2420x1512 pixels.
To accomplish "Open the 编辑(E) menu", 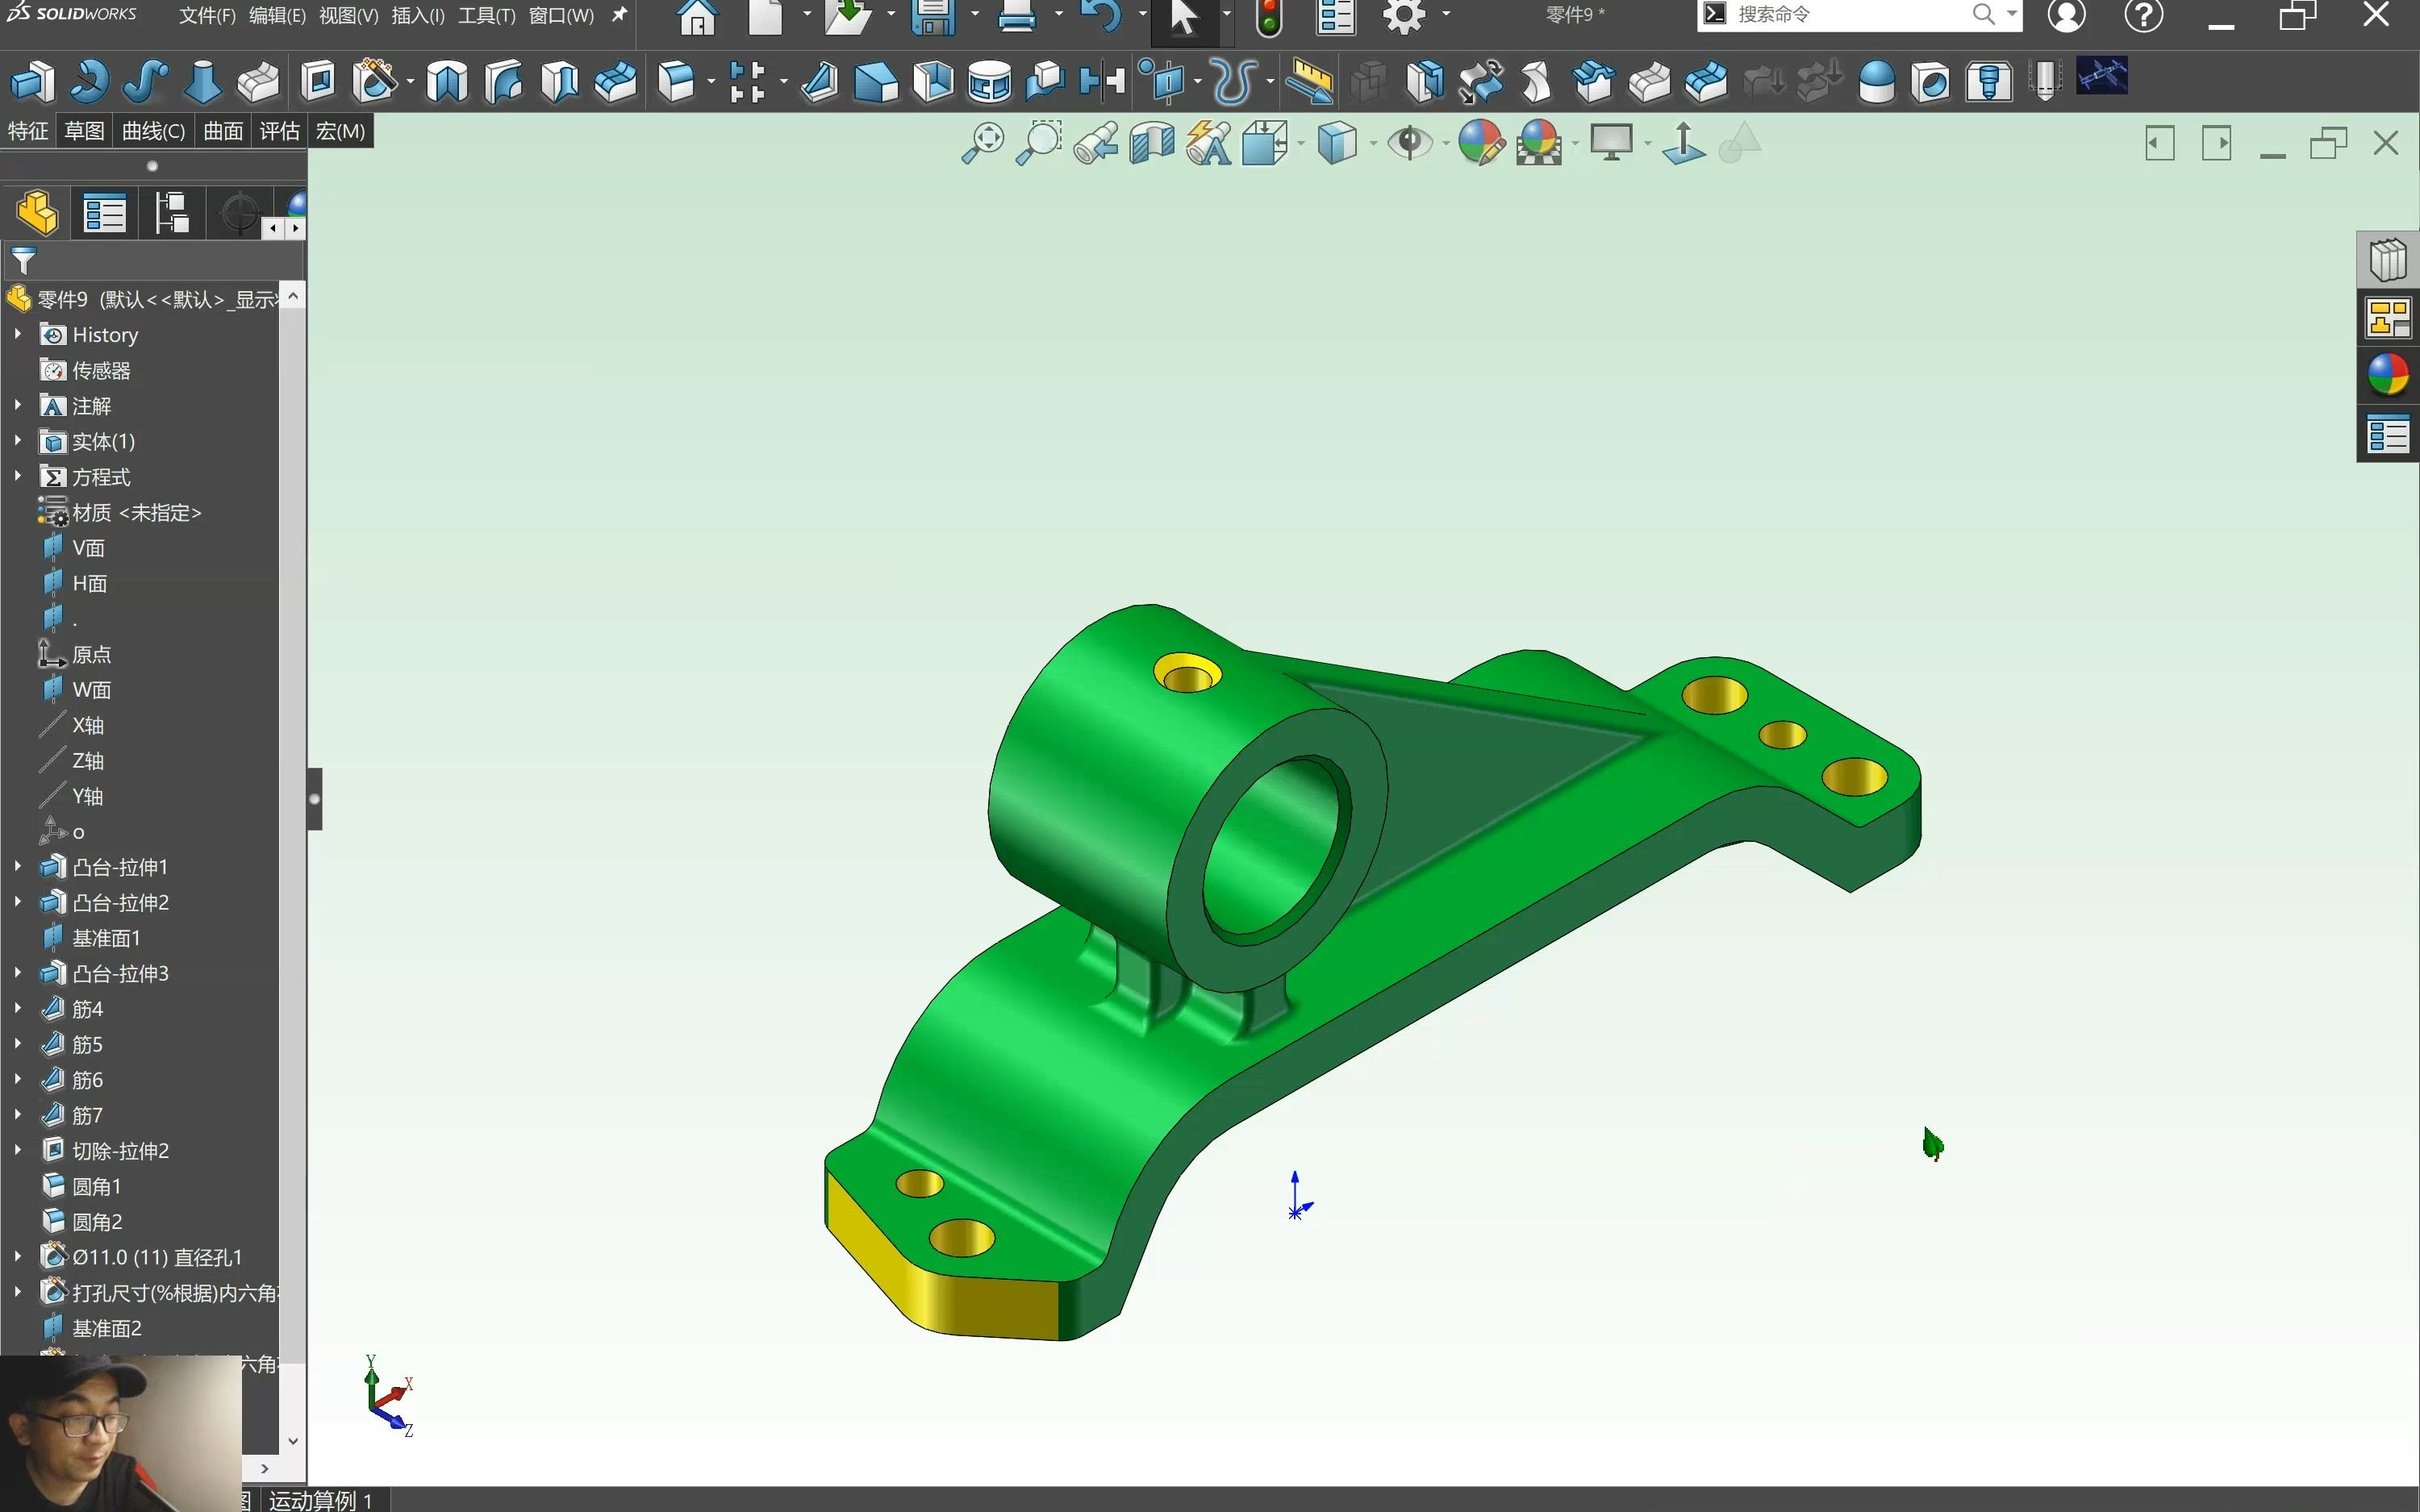I will click(x=277, y=16).
